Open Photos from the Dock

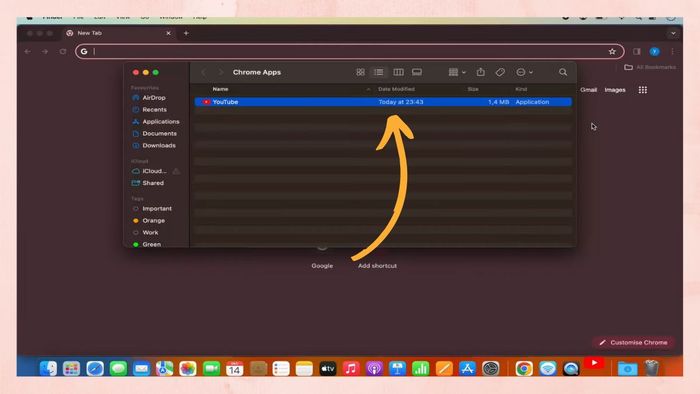188,369
